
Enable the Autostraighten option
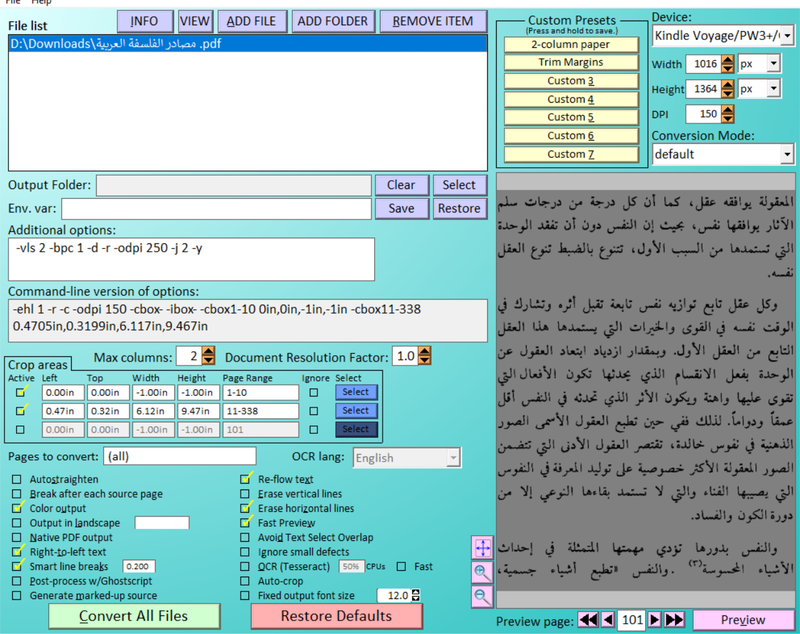coord(14,480)
